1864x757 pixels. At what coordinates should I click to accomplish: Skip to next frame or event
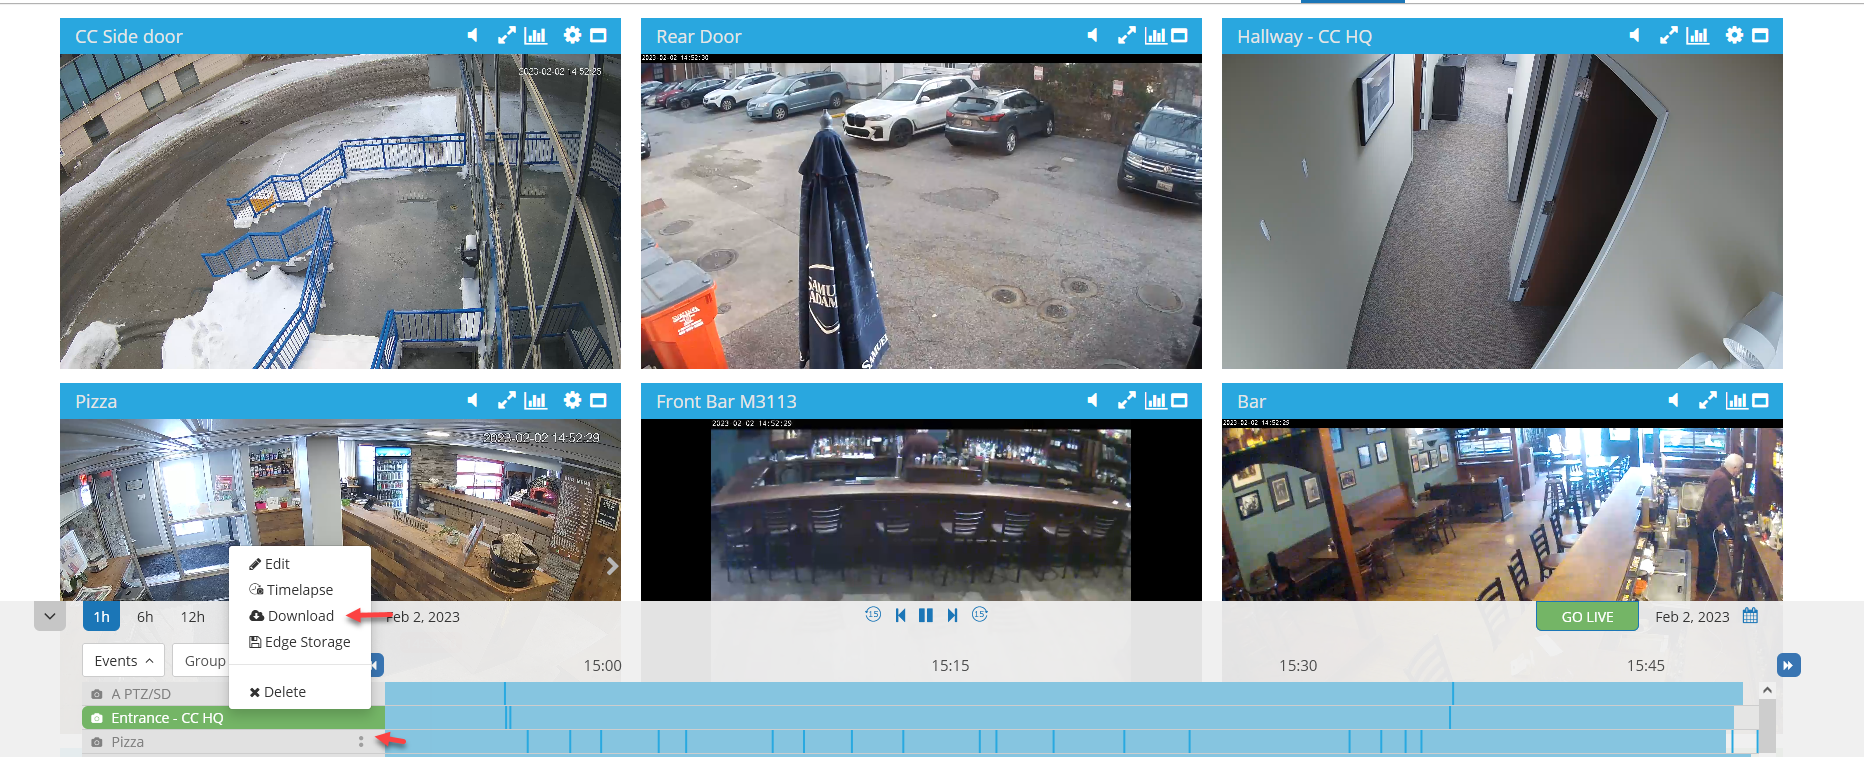952,615
